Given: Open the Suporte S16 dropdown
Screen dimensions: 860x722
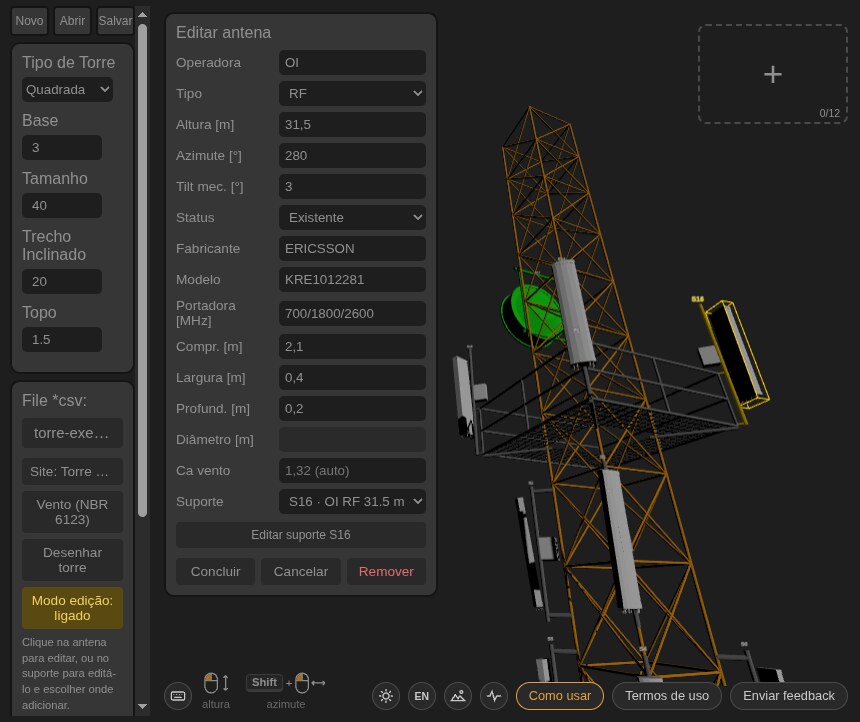Looking at the screenshot, I should (x=352, y=501).
